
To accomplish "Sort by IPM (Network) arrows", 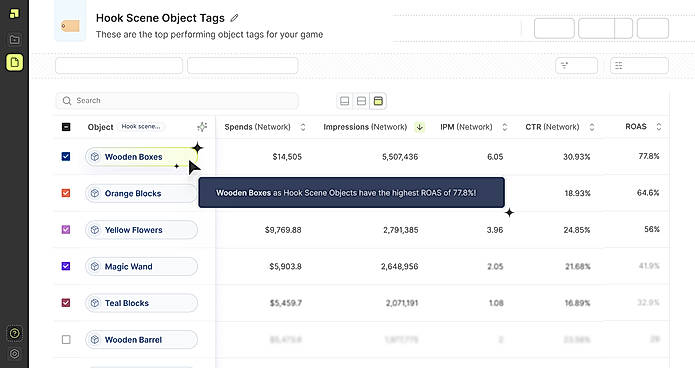I will pyautogui.click(x=504, y=127).
